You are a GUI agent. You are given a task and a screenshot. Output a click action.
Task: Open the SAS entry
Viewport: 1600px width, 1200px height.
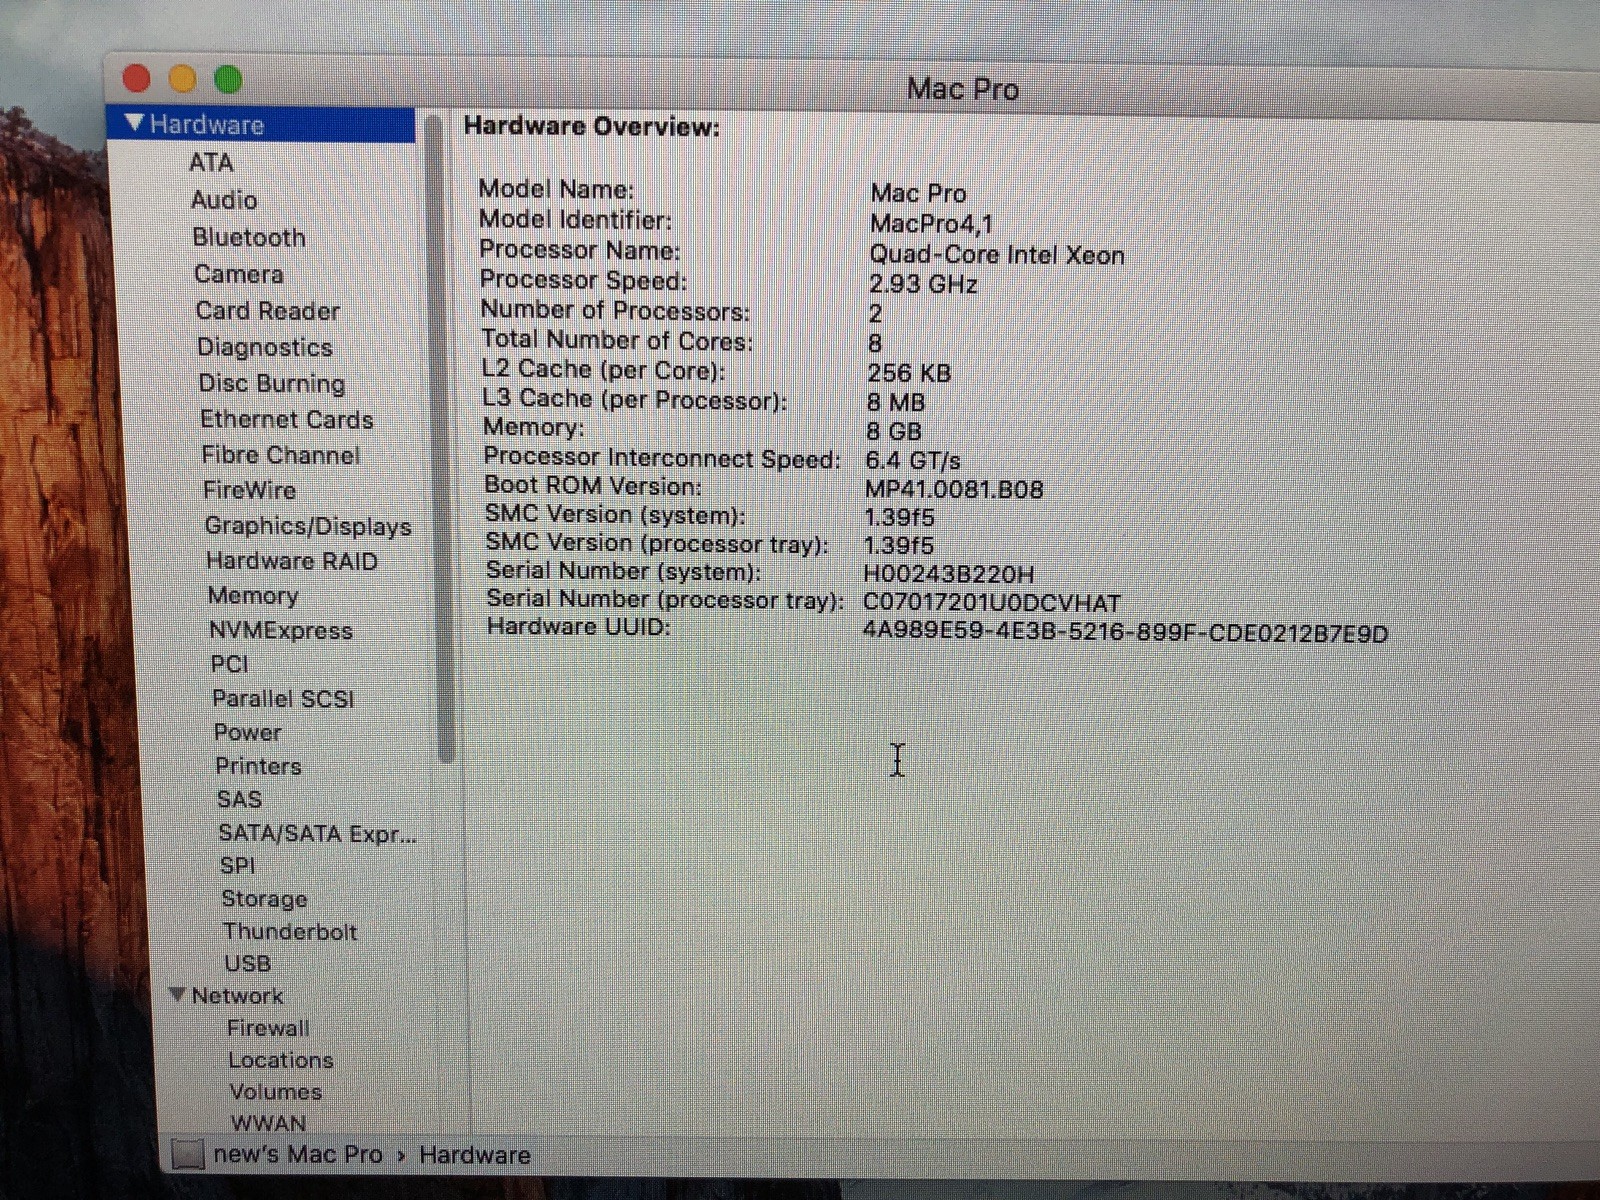(240, 799)
